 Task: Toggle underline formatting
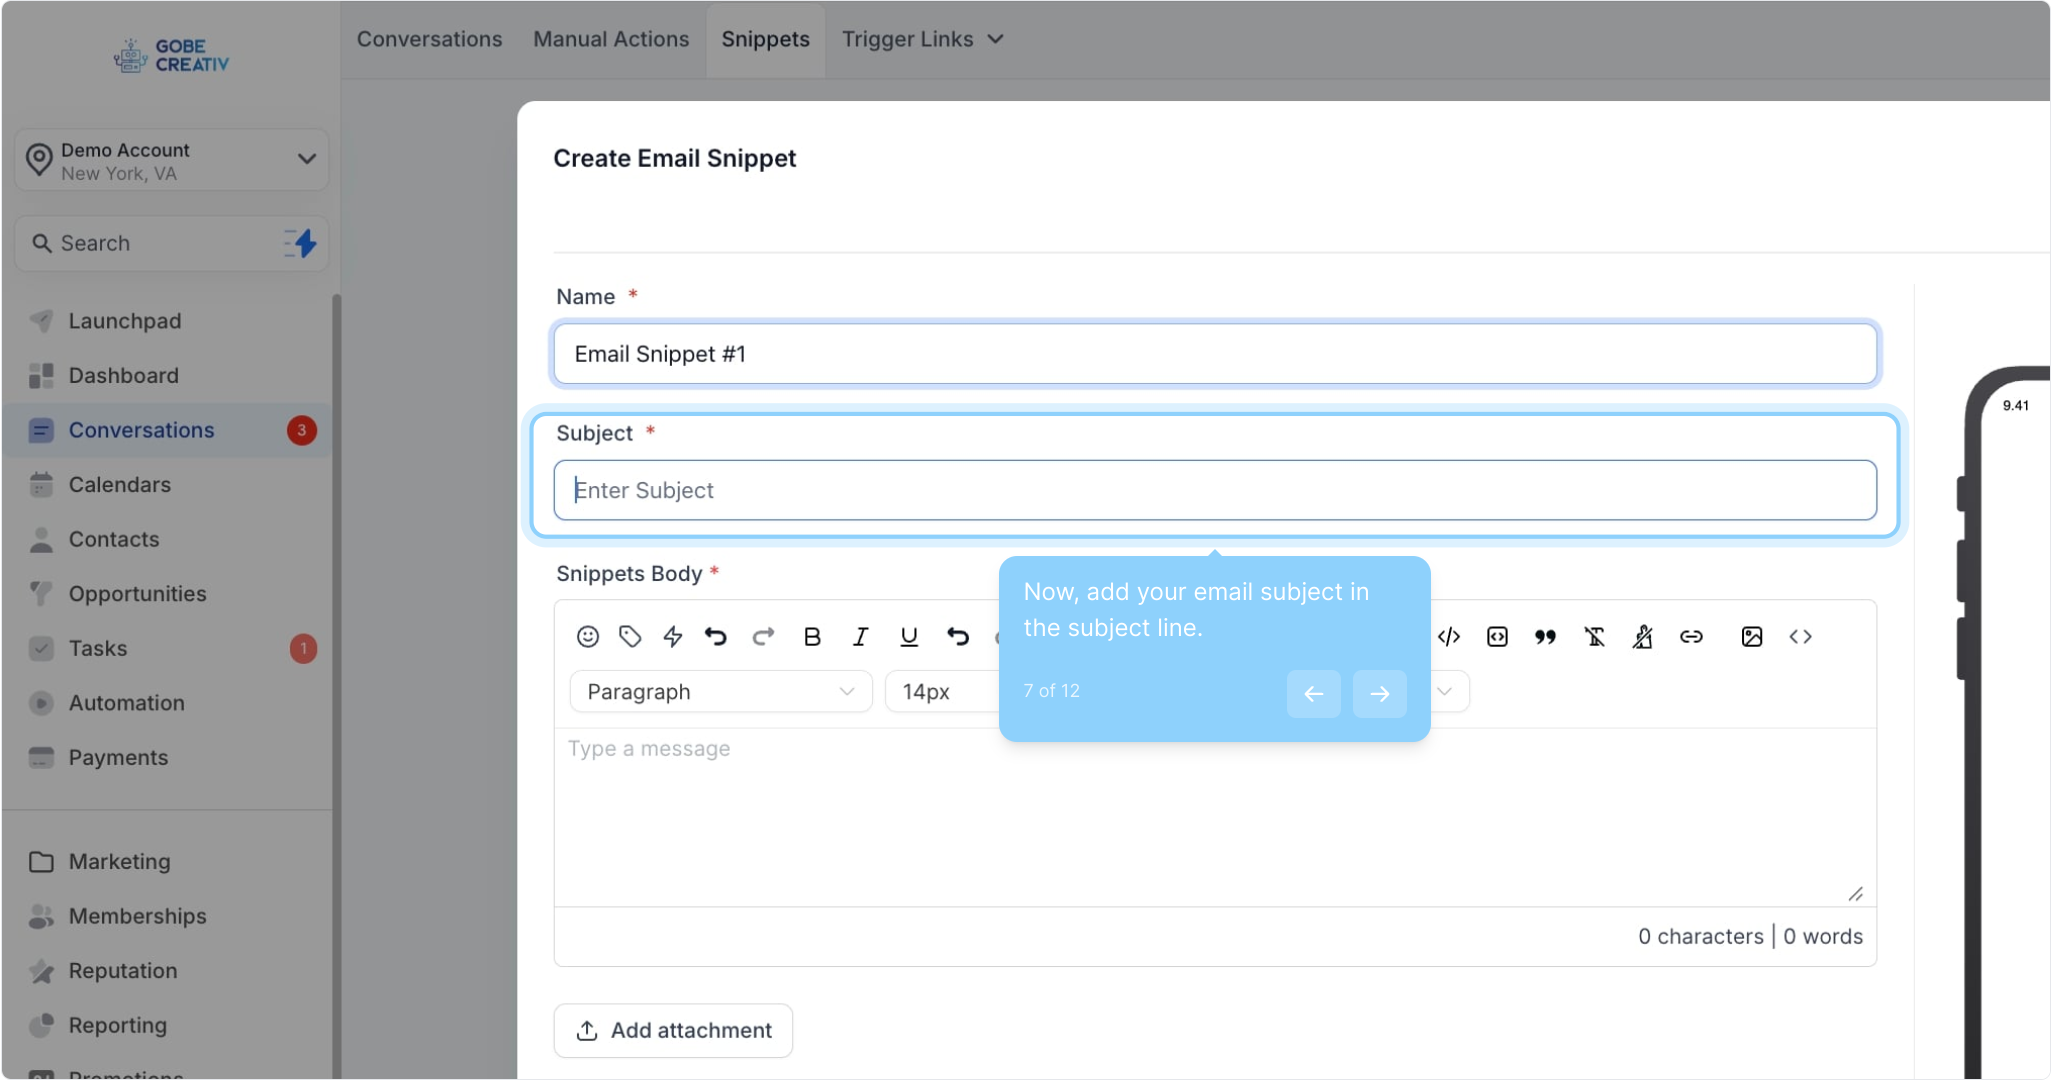[x=908, y=637]
